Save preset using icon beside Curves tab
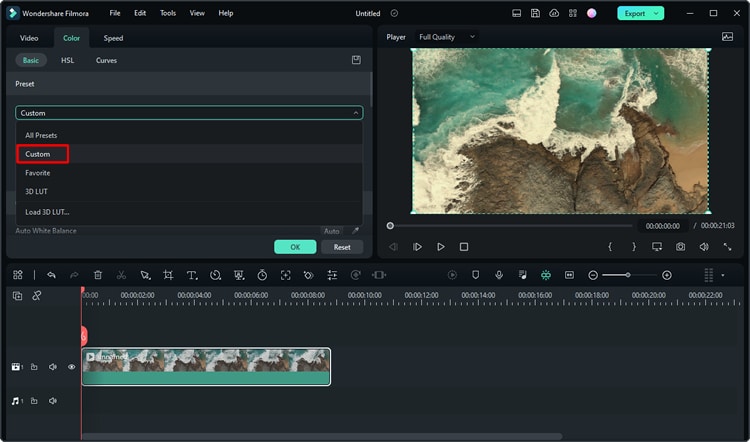The height and width of the screenshot is (442, 750). [x=356, y=60]
